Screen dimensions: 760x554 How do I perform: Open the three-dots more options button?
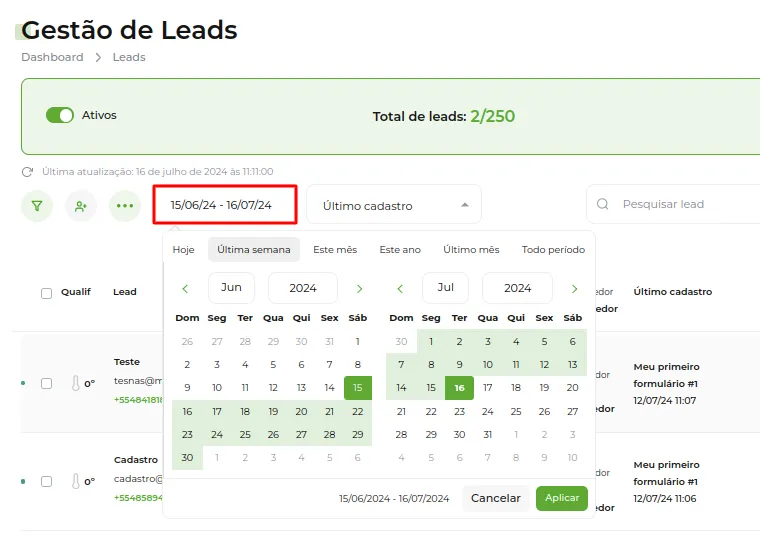125,206
